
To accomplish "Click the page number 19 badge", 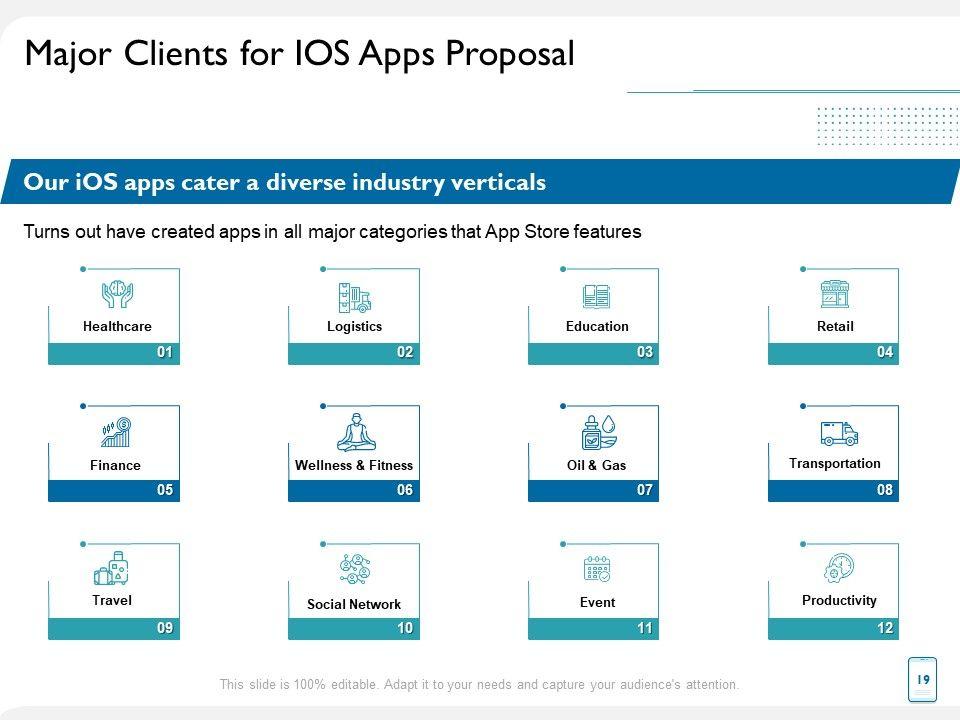I will tap(921, 677).
